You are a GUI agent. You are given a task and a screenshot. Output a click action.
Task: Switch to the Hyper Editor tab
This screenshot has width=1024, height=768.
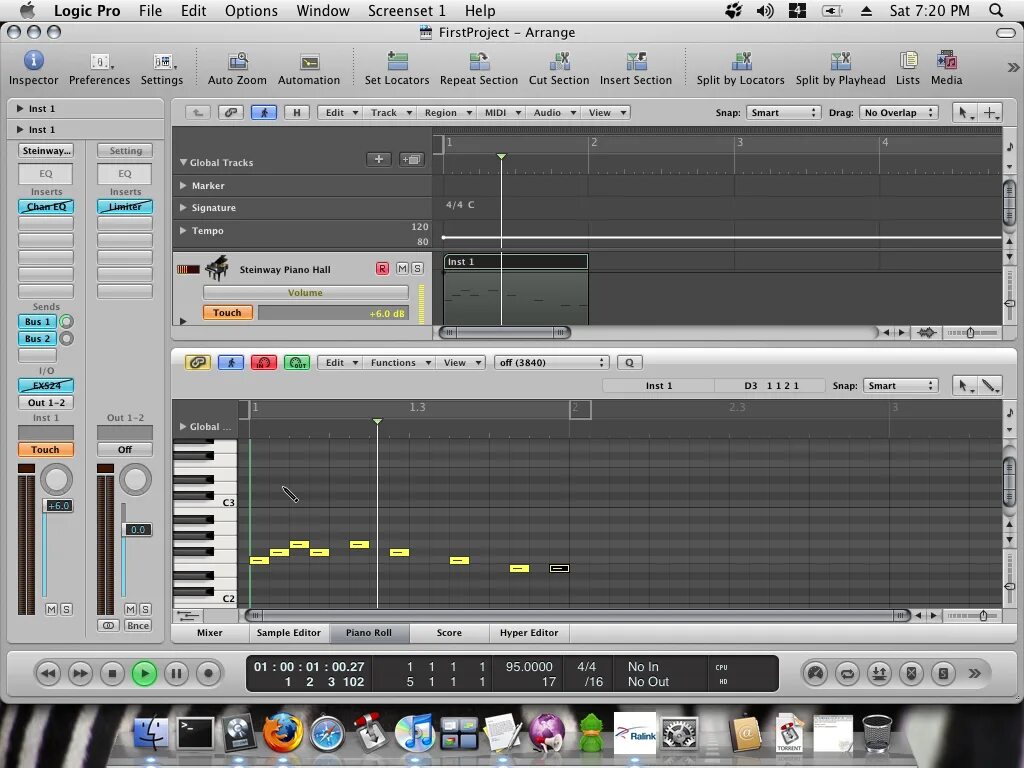pyautogui.click(x=529, y=633)
